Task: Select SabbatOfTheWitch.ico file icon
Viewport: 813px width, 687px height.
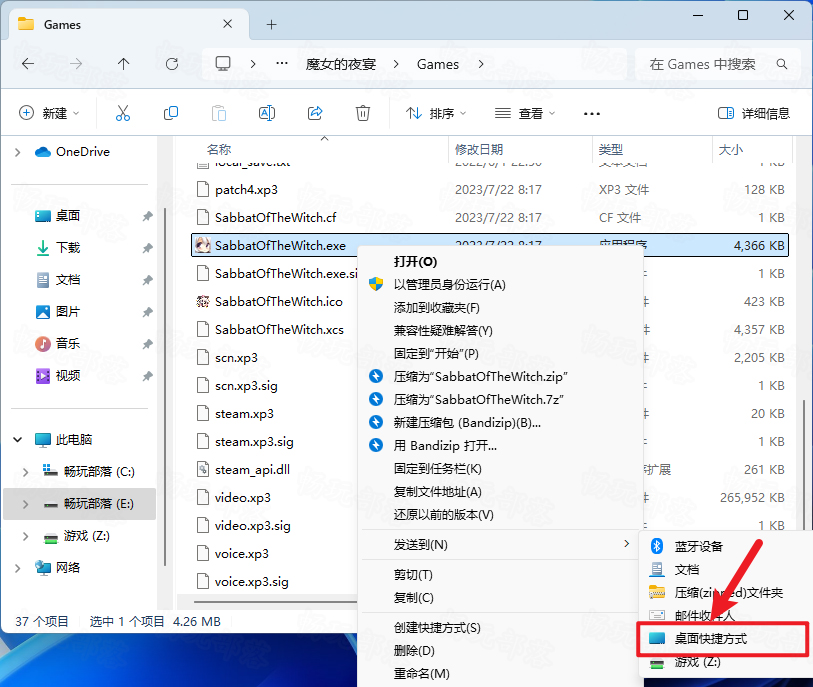Action: [x=203, y=301]
